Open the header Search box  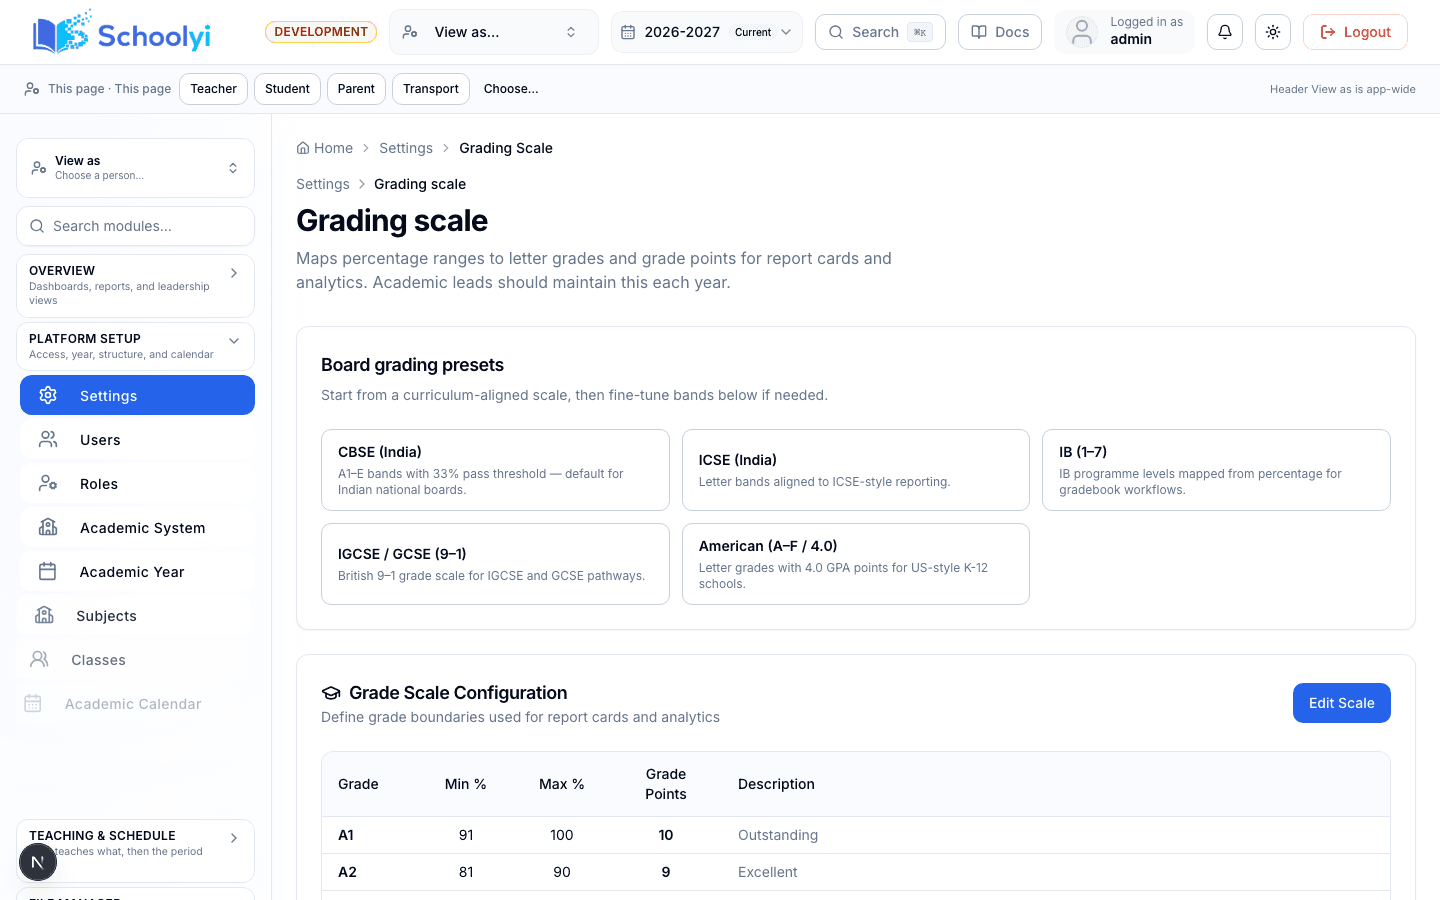[x=880, y=32]
